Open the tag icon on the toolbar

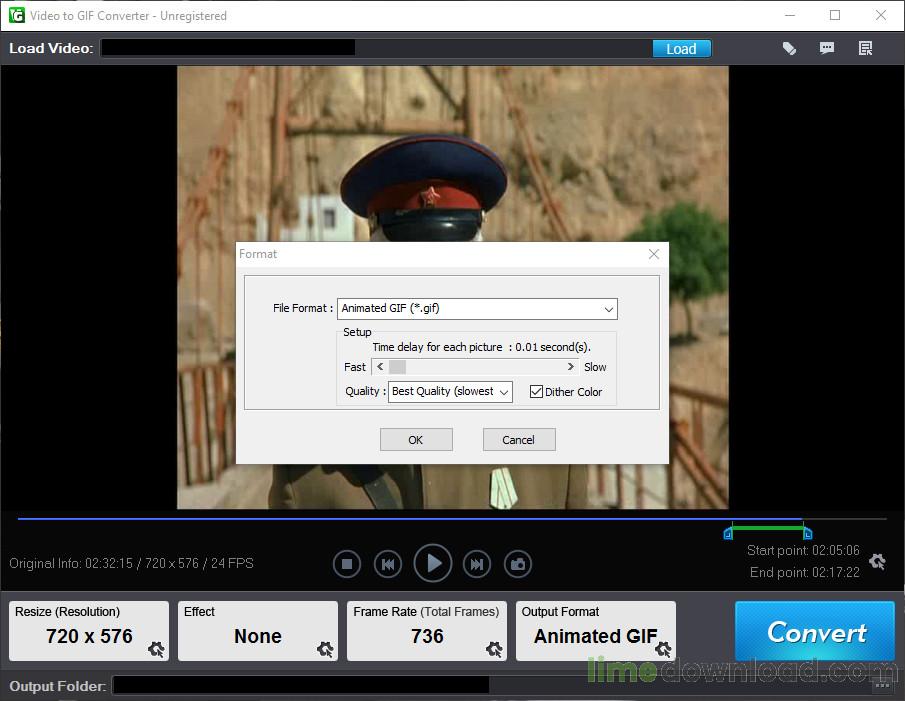coord(789,47)
